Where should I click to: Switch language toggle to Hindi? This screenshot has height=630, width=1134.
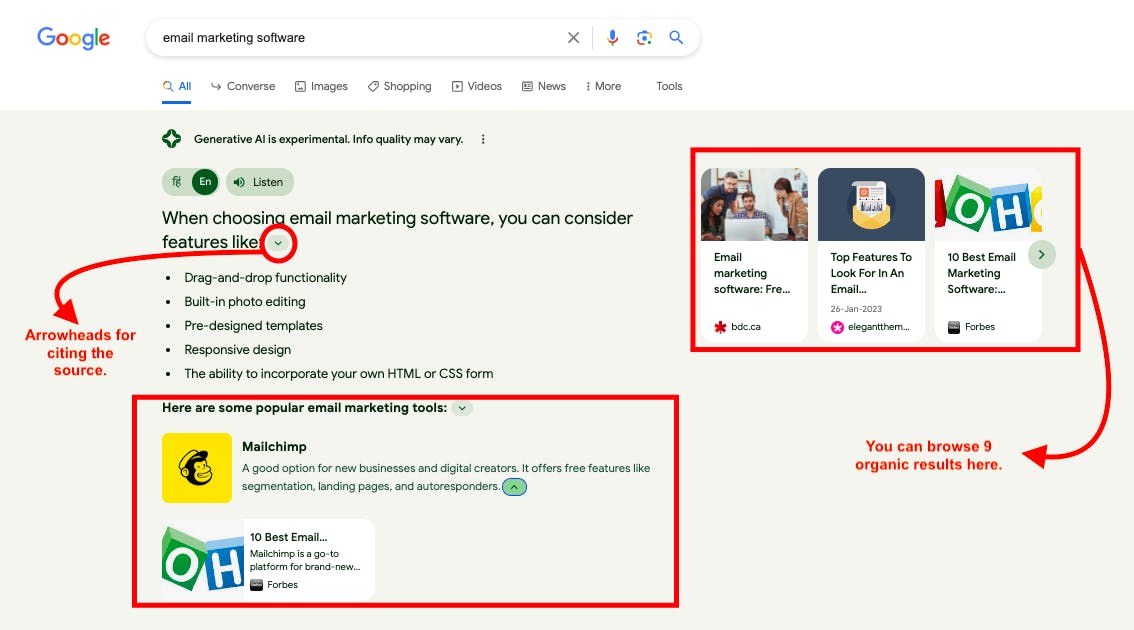[177, 182]
